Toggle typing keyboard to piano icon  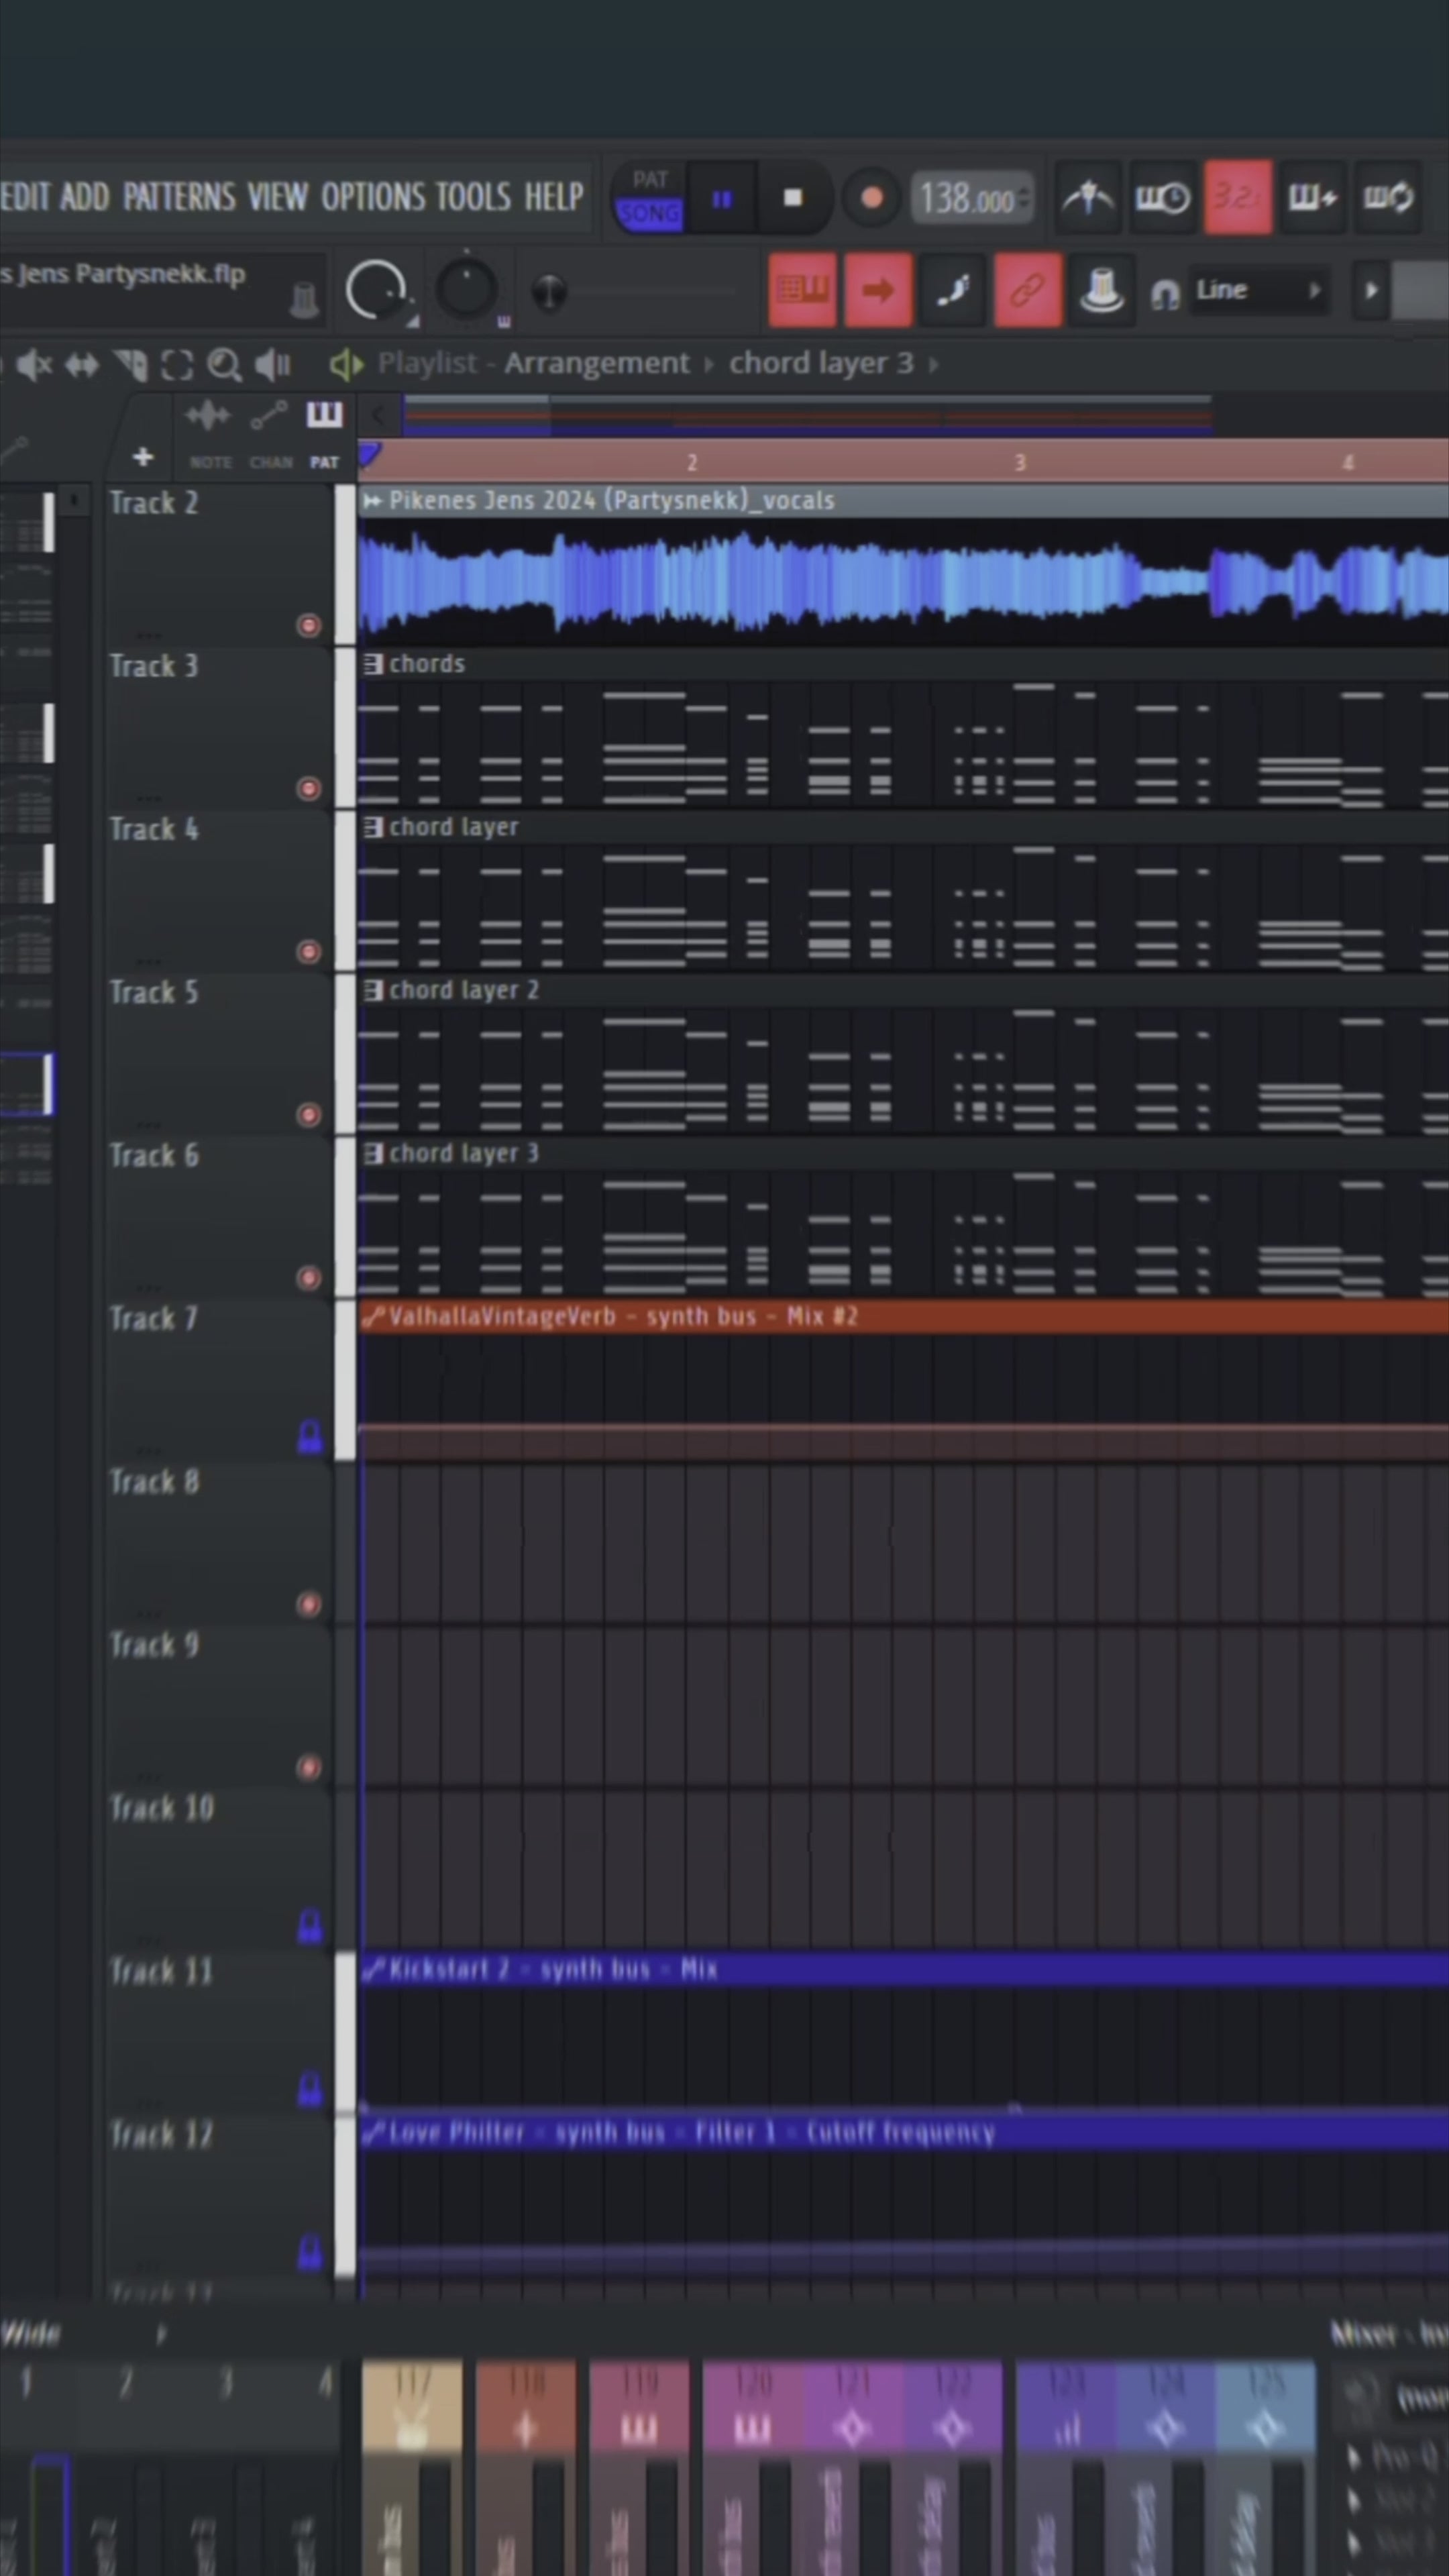point(802,290)
